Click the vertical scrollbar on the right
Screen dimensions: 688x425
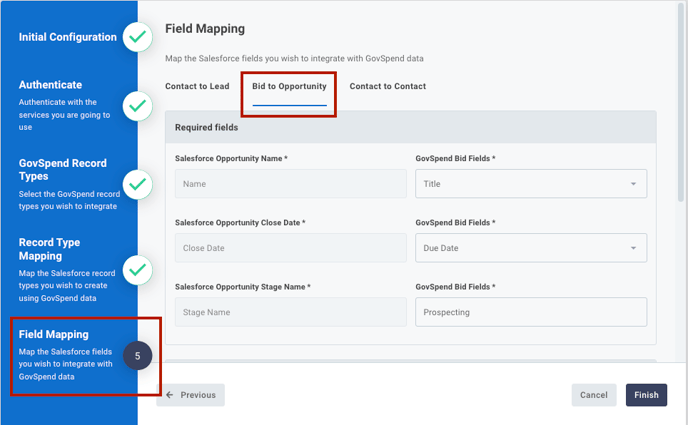pos(681,101)
